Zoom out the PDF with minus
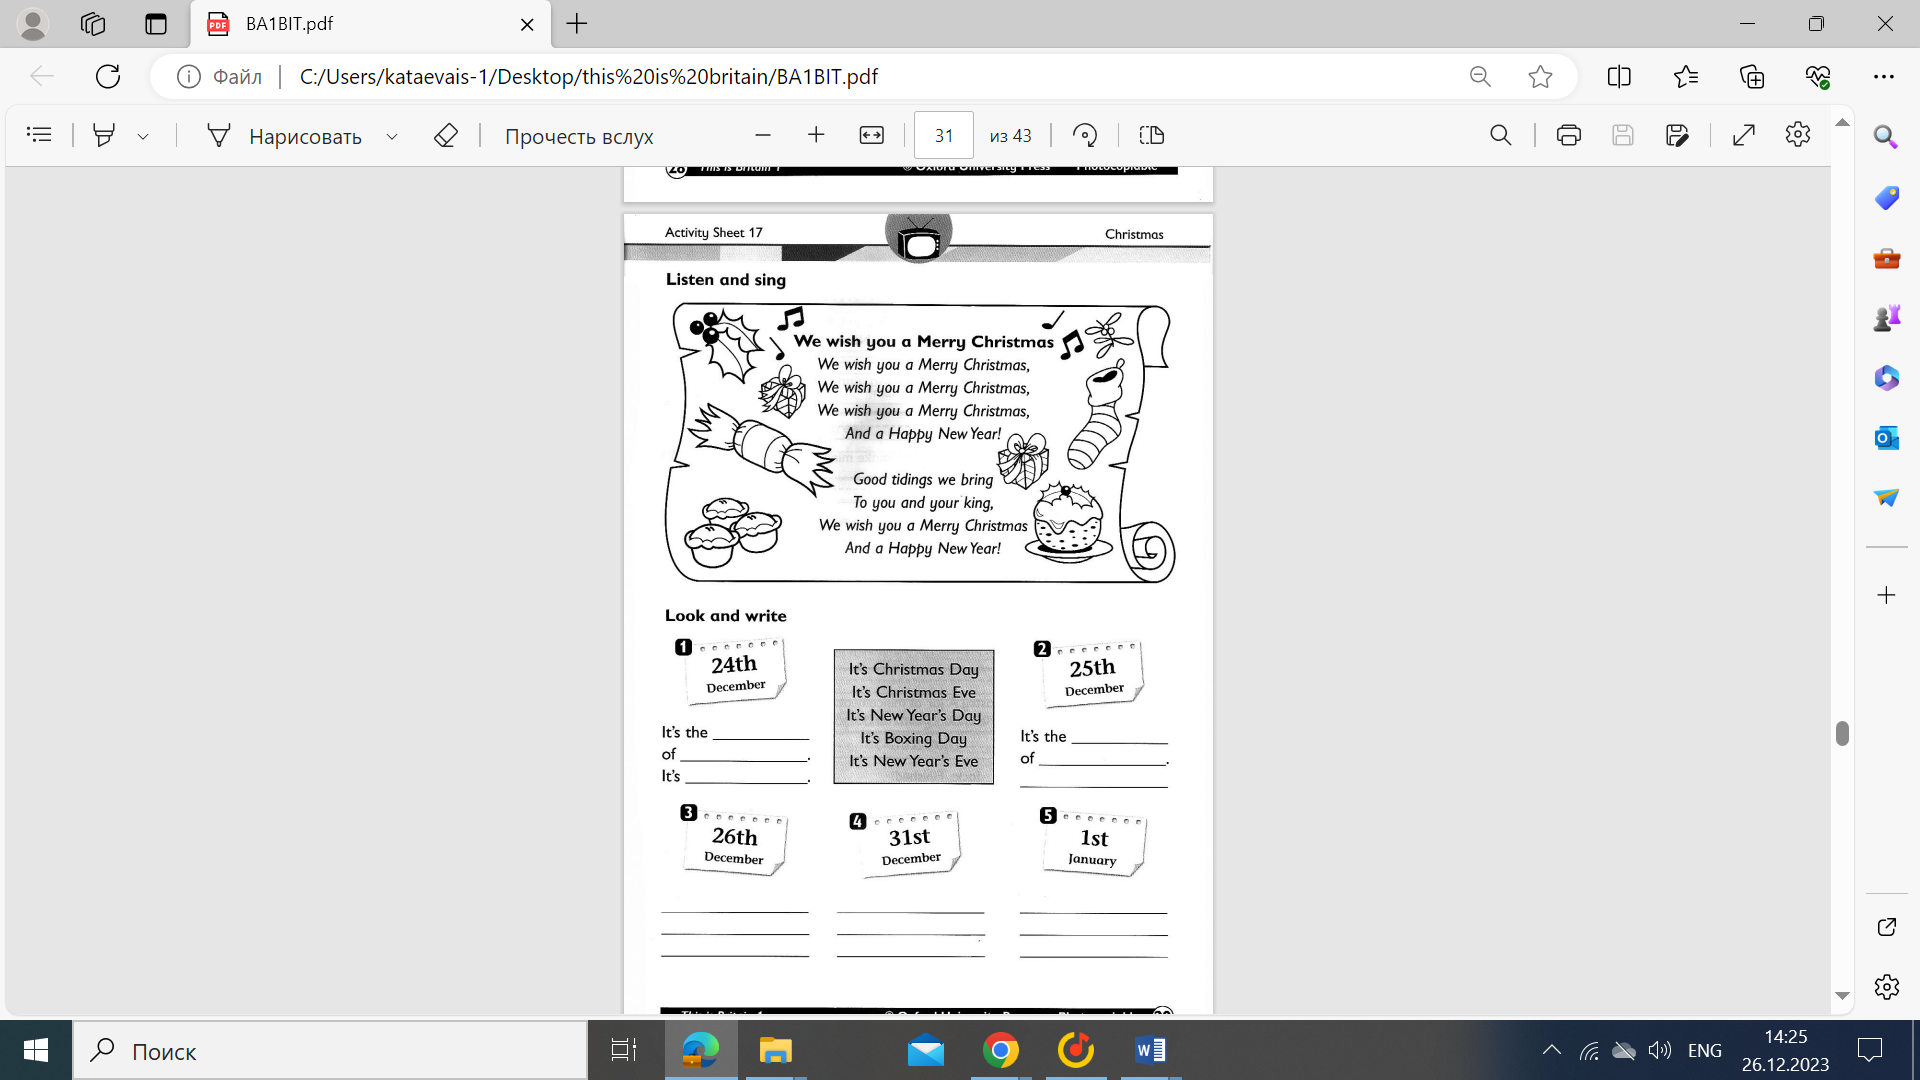 [x=763, y=135]
